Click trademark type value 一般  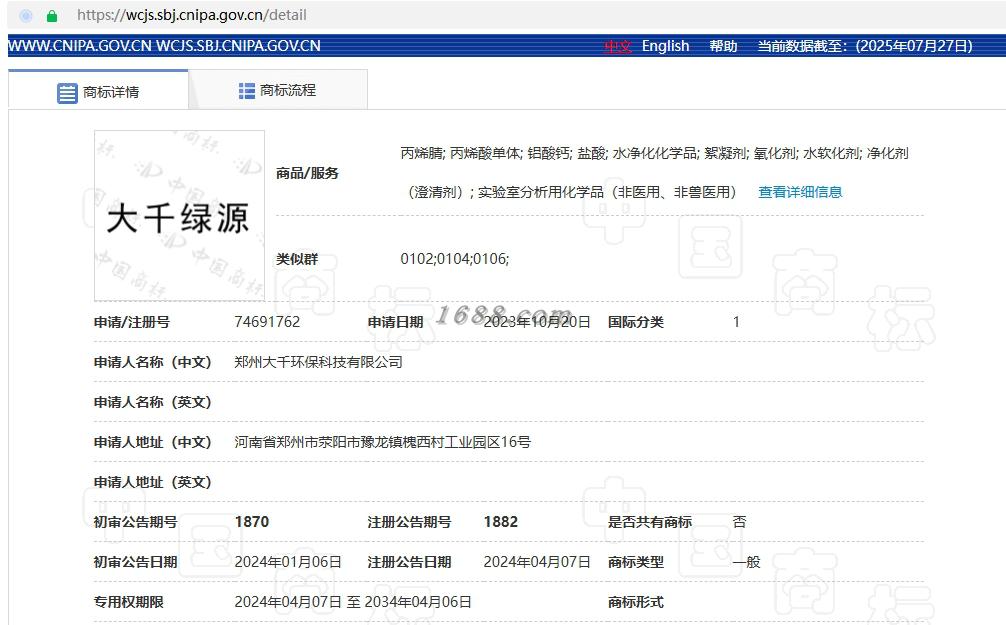point(746,562)
